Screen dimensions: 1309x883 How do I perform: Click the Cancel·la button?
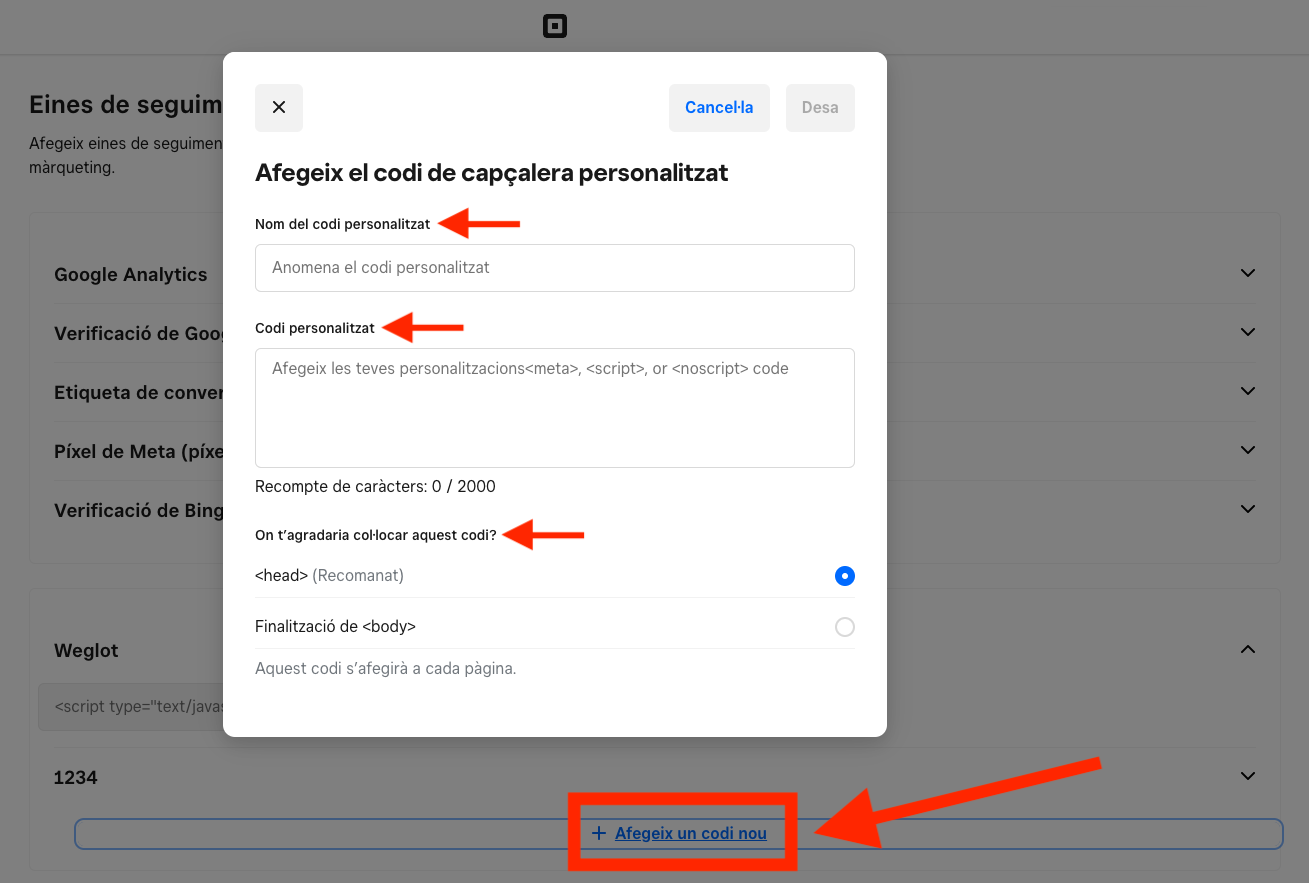pos(719,108)
